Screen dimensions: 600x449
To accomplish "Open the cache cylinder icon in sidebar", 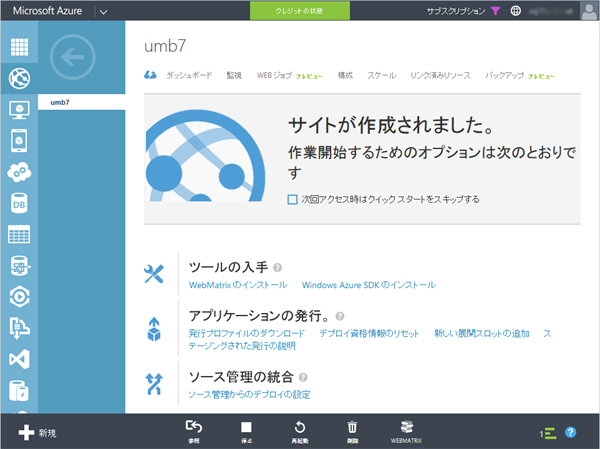I will point(19,390).
